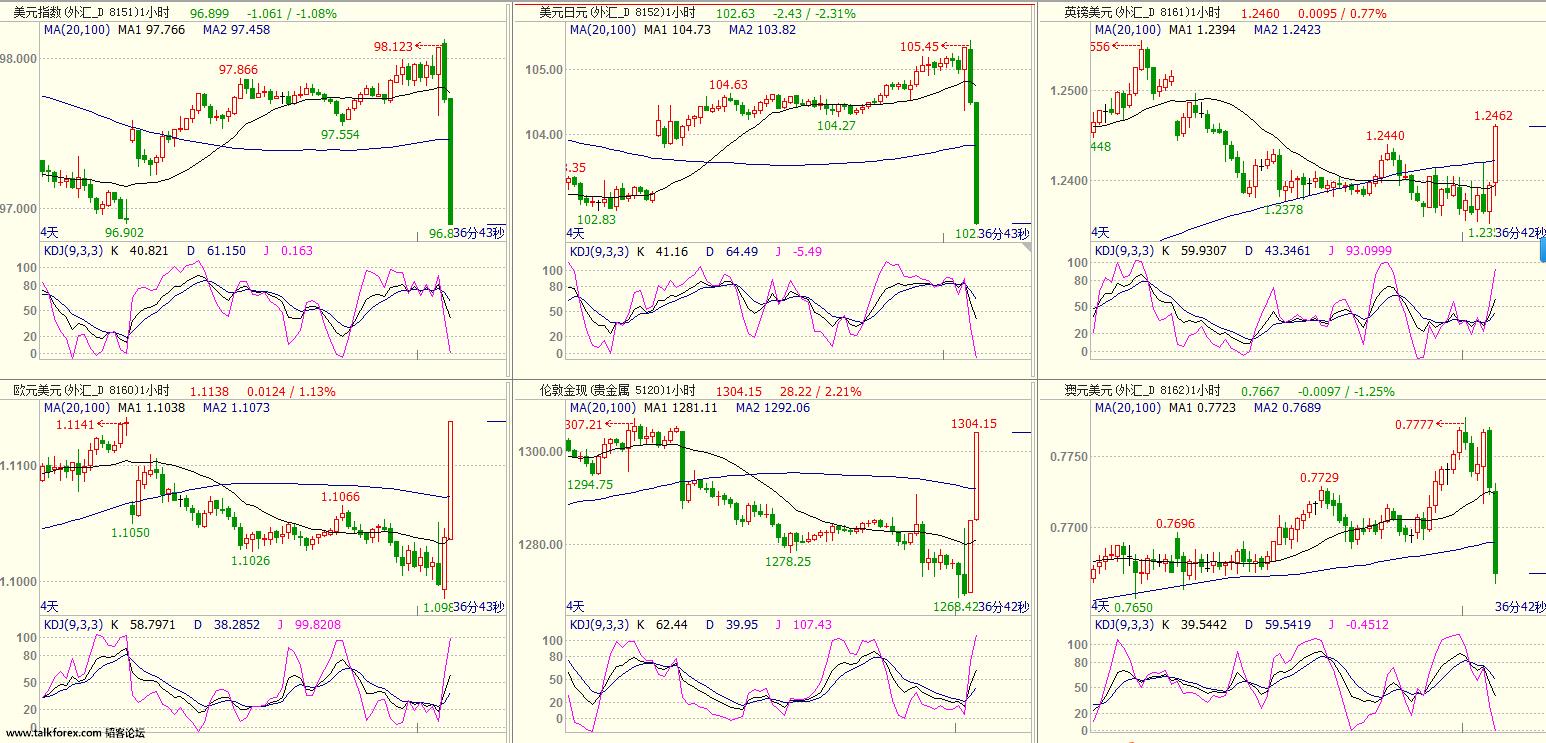Click the 1.1066 price label

pyautogui.click(x=340, y=497)
